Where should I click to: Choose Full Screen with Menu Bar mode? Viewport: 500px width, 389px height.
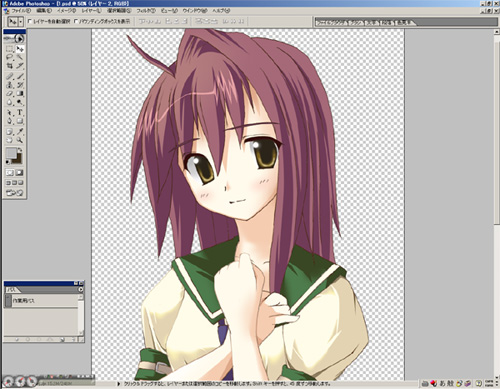[x=15, y=183]
